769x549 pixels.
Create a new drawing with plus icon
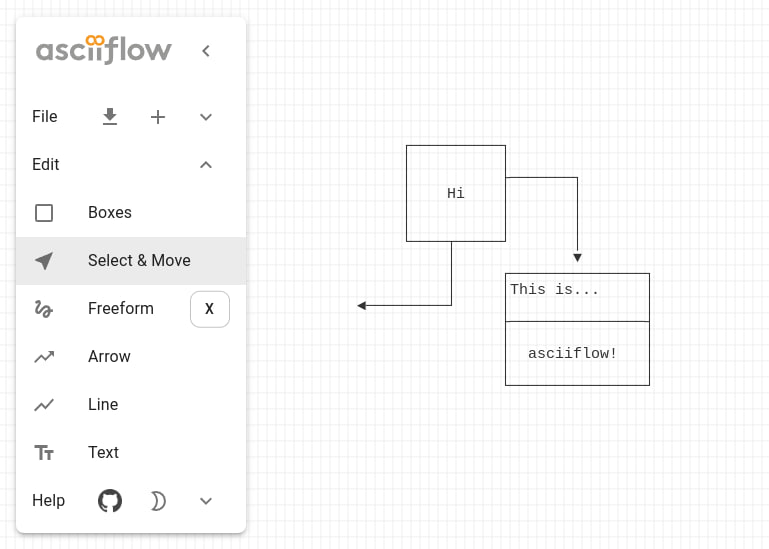click(x=158, y=117)
